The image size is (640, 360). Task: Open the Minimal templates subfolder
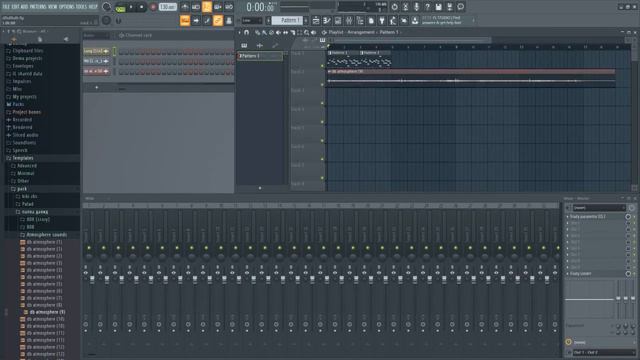click(25, 173)
